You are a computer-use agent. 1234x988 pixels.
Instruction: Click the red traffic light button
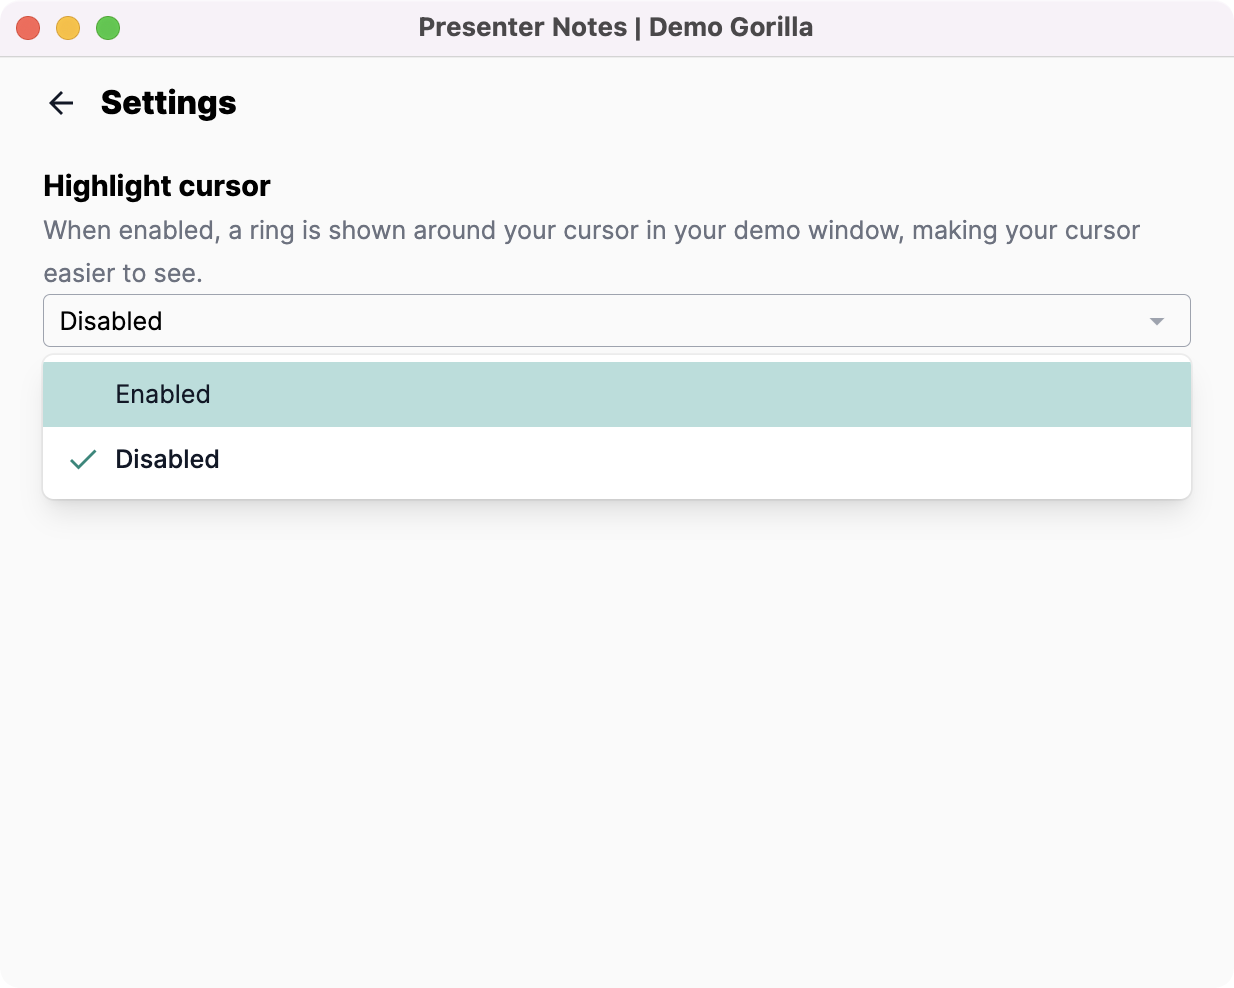[x=28, y=28]
